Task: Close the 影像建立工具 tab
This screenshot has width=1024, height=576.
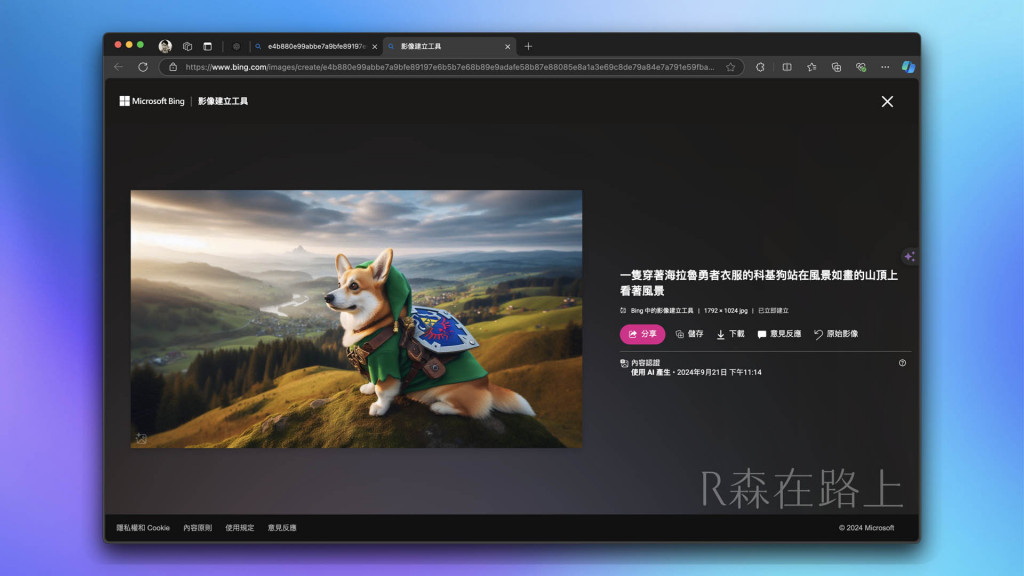Action: [507, 46]
